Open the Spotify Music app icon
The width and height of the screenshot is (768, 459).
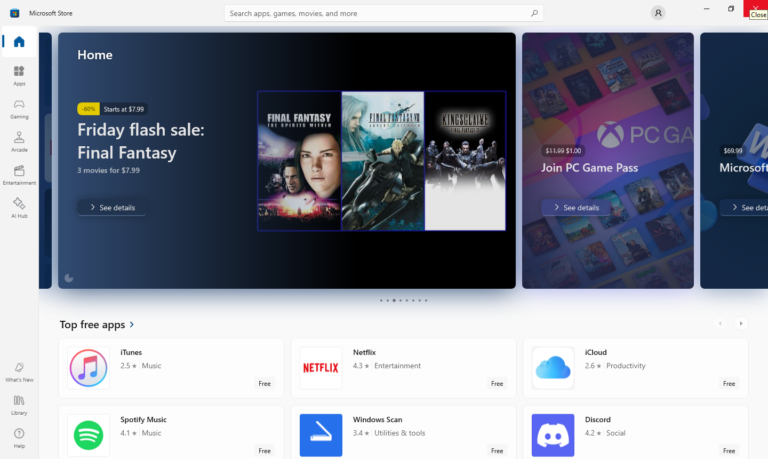(x=88, y=435)
